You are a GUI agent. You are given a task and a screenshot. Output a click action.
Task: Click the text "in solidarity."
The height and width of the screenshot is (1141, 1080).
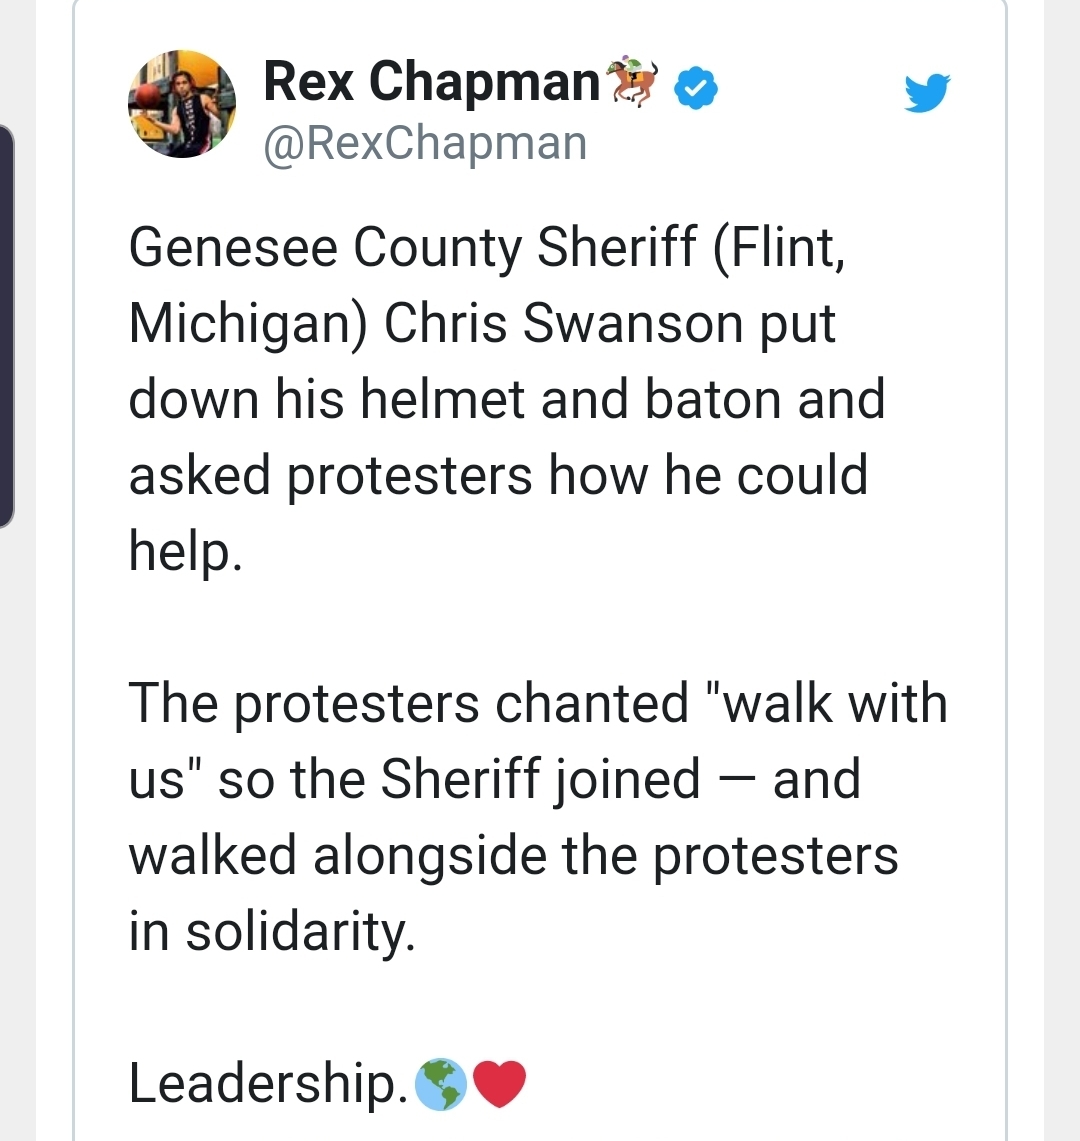pyautogui.click(x=272, y=931)
